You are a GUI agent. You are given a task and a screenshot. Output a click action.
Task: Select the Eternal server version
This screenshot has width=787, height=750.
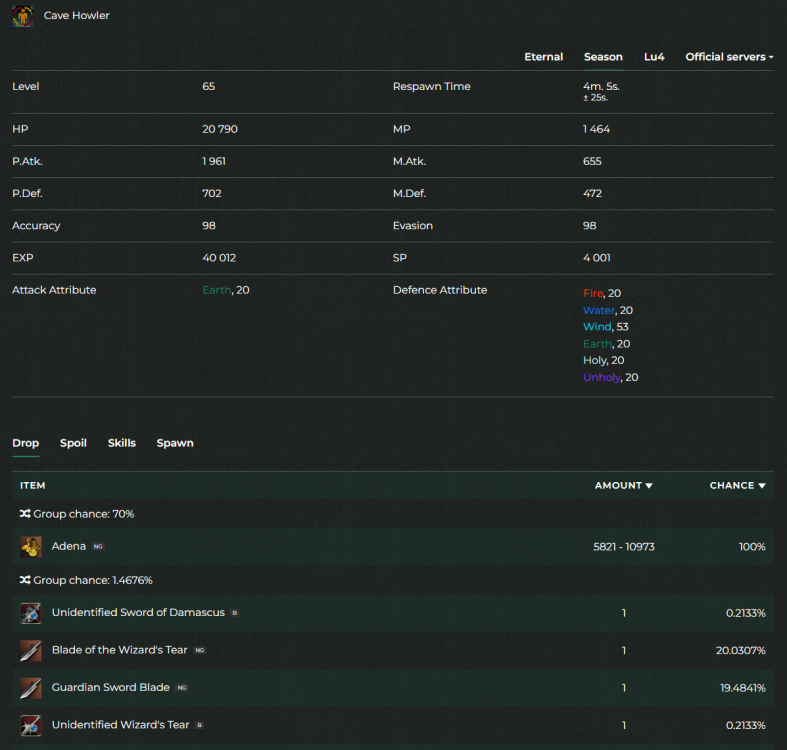(x=543, y=57)
